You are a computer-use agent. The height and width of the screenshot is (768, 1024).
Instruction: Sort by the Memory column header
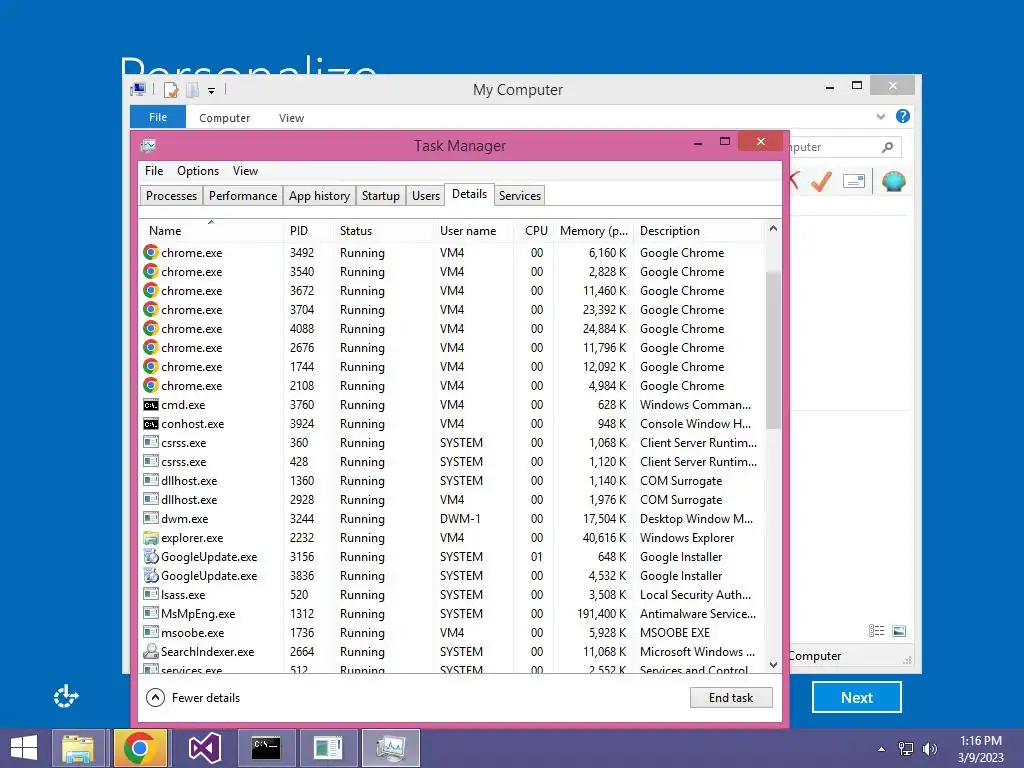tap(593, 231)
